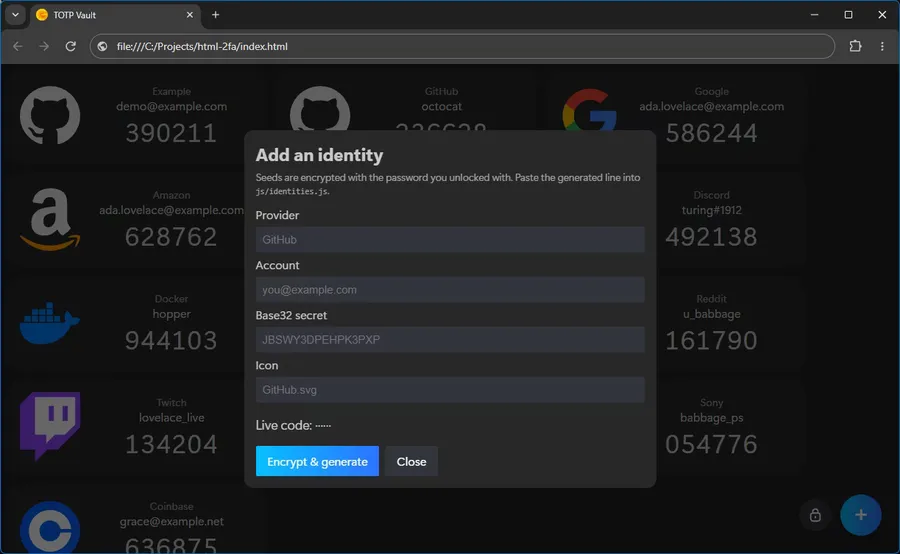Click the Close button in dialog
Screen dimensions: 900x554
pos(412,461)
